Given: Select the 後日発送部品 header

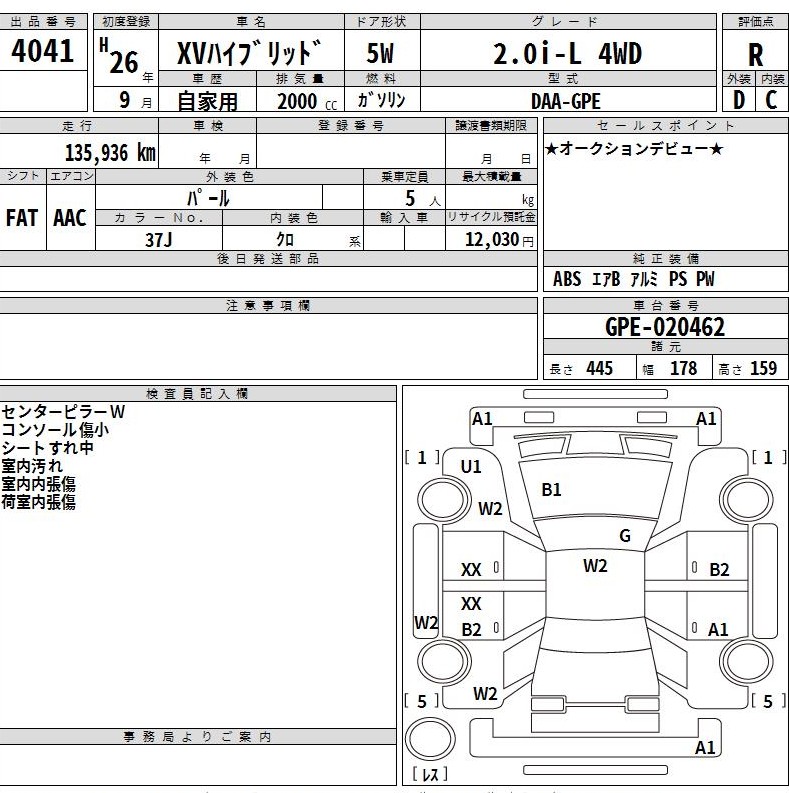Looking at the screenshot, I should click(268, 259).
